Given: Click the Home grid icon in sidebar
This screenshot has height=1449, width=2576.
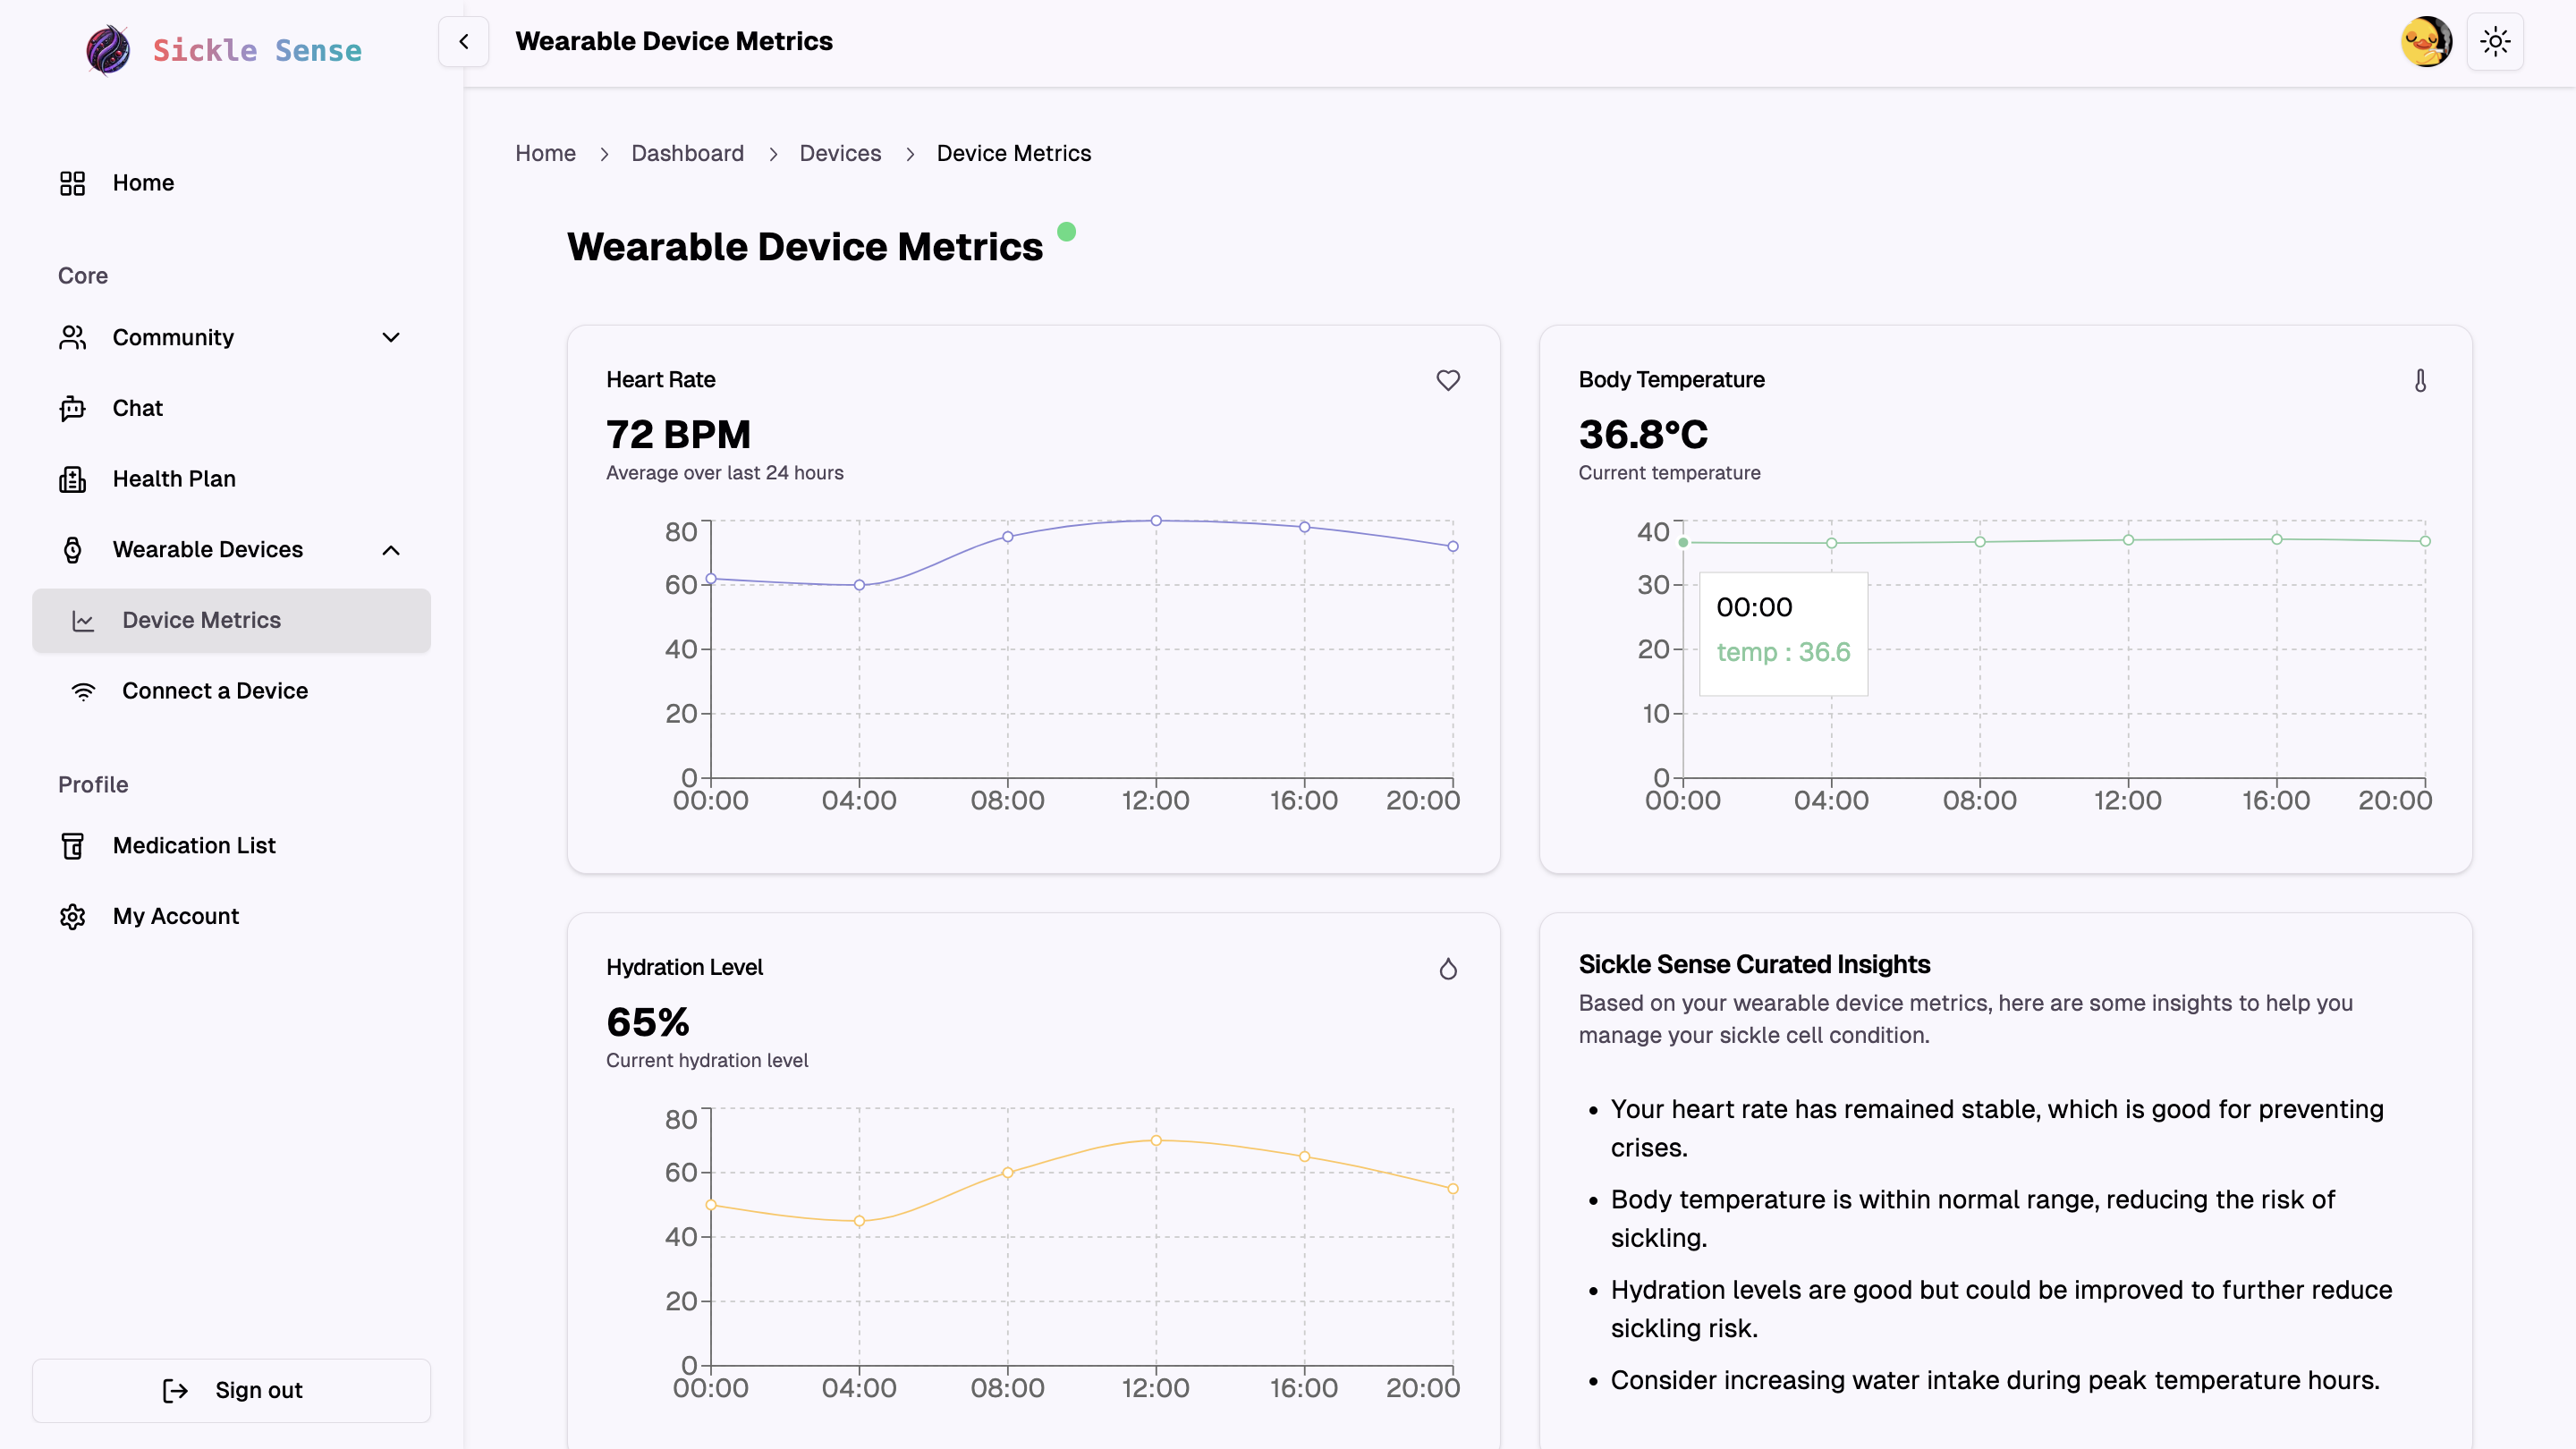Looking at the screenshot, I should [72, 183].
